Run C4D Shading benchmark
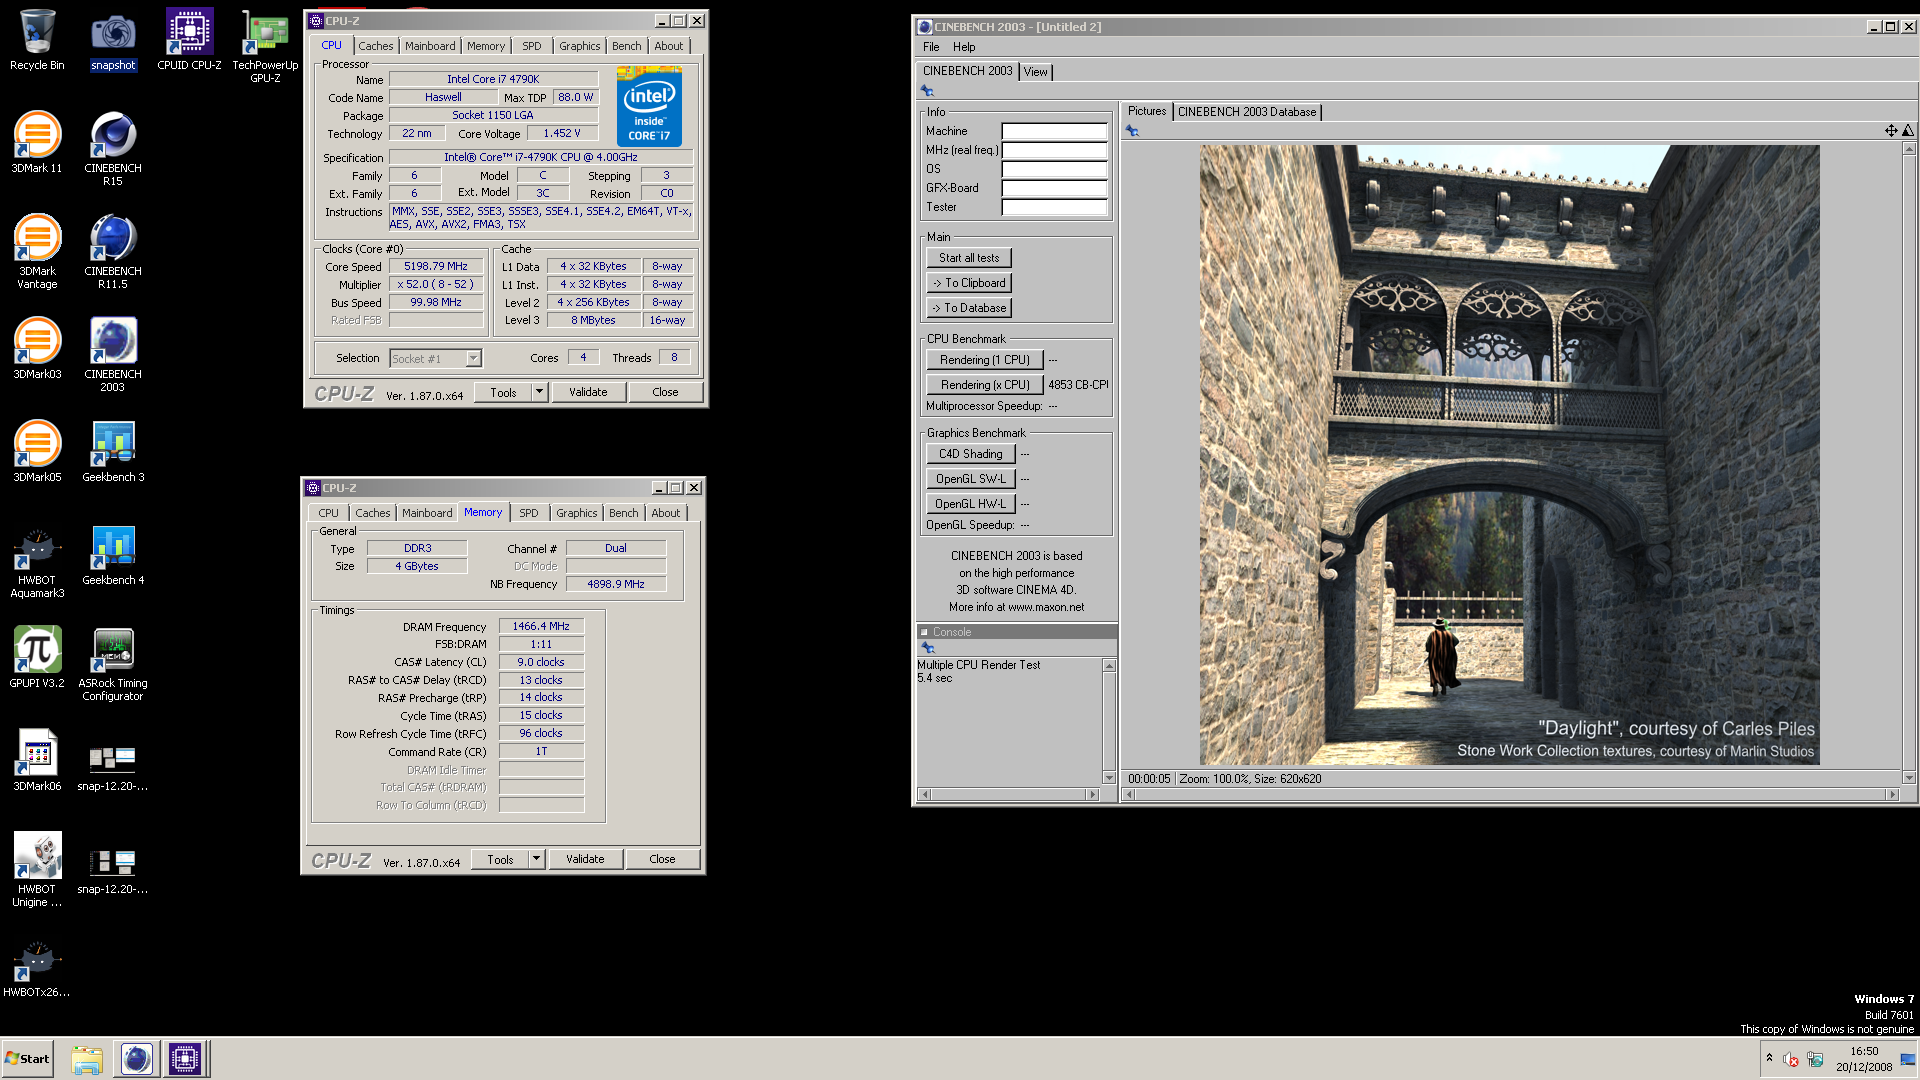 tap(971, 454)
